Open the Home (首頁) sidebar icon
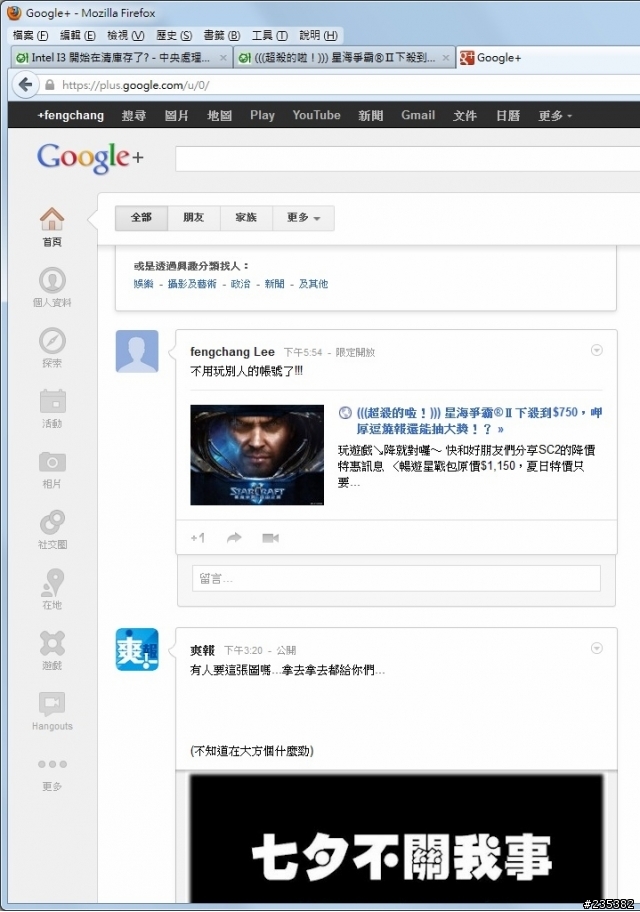 (52, 226)
